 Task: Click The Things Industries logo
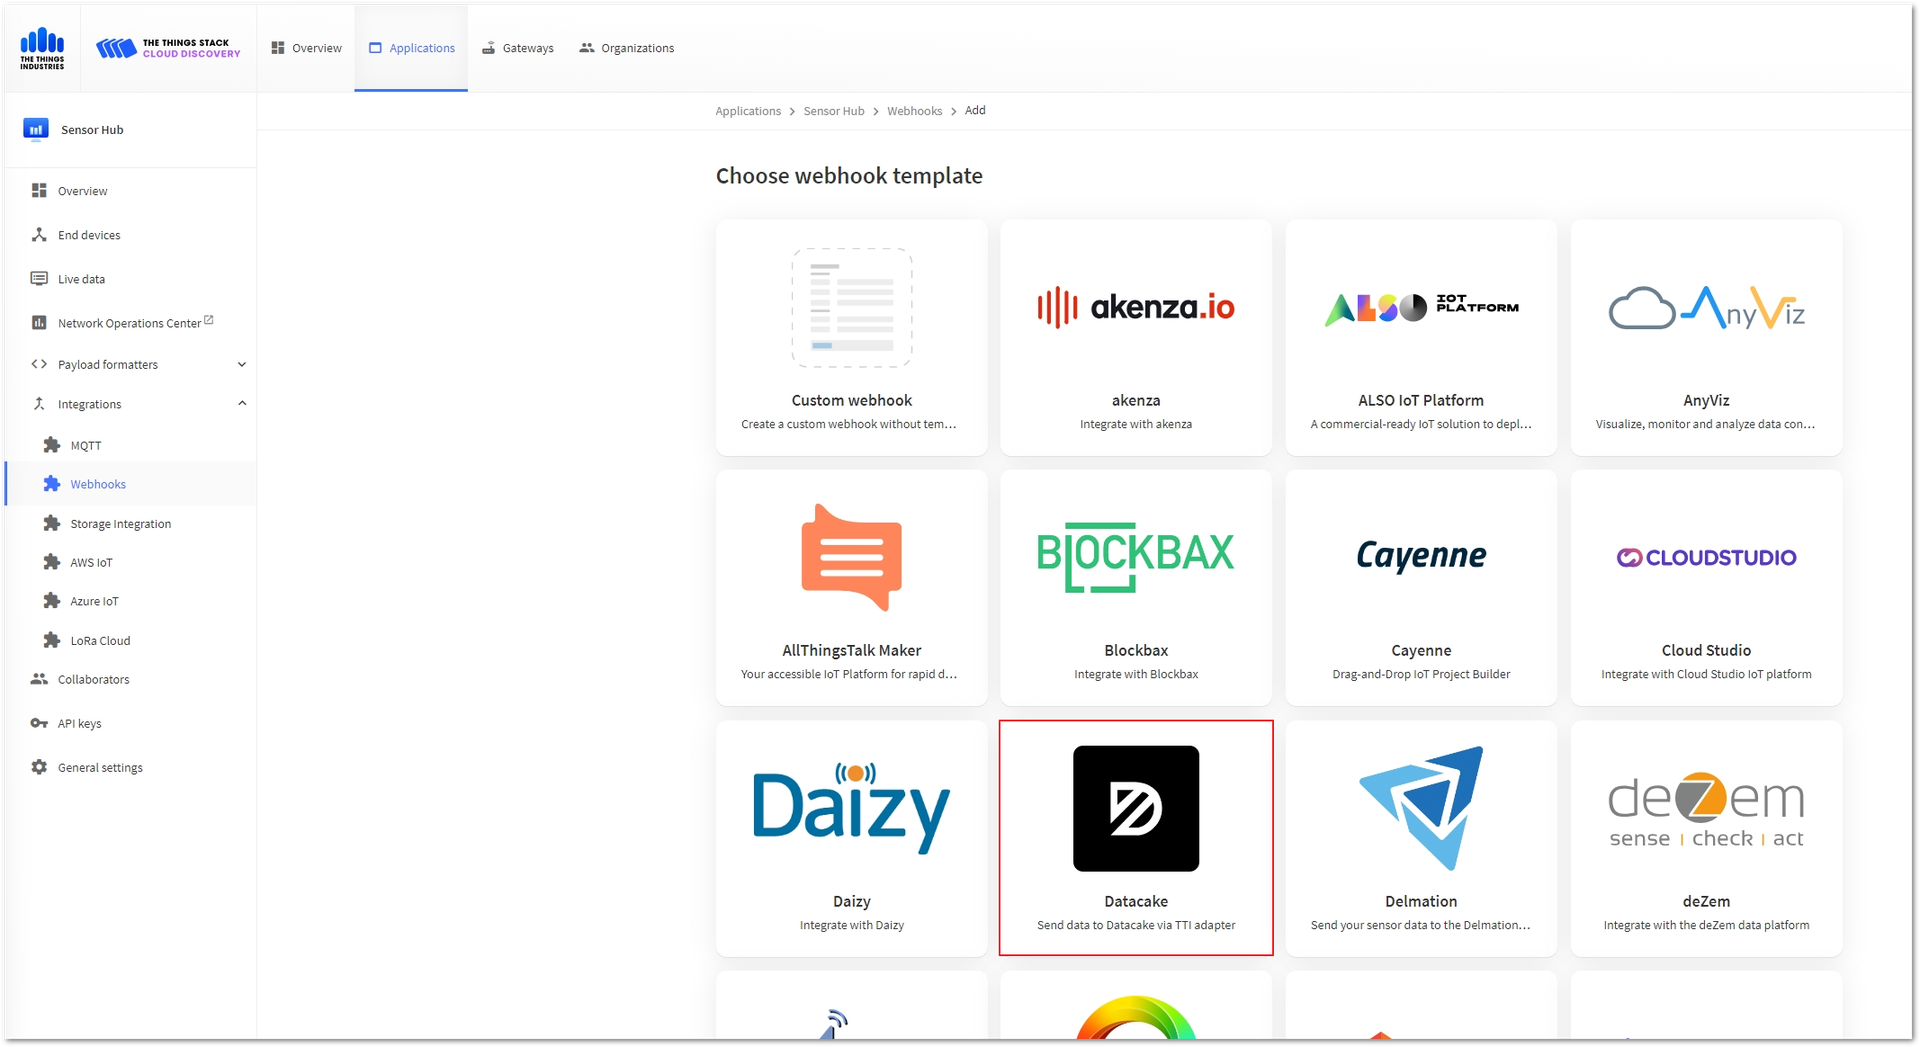pos(42,48)
